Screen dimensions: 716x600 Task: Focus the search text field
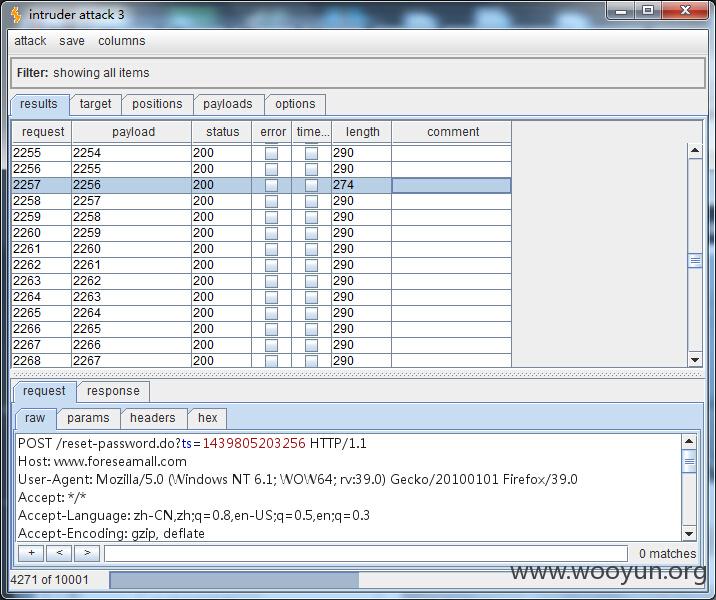click(x=366, y=553)
